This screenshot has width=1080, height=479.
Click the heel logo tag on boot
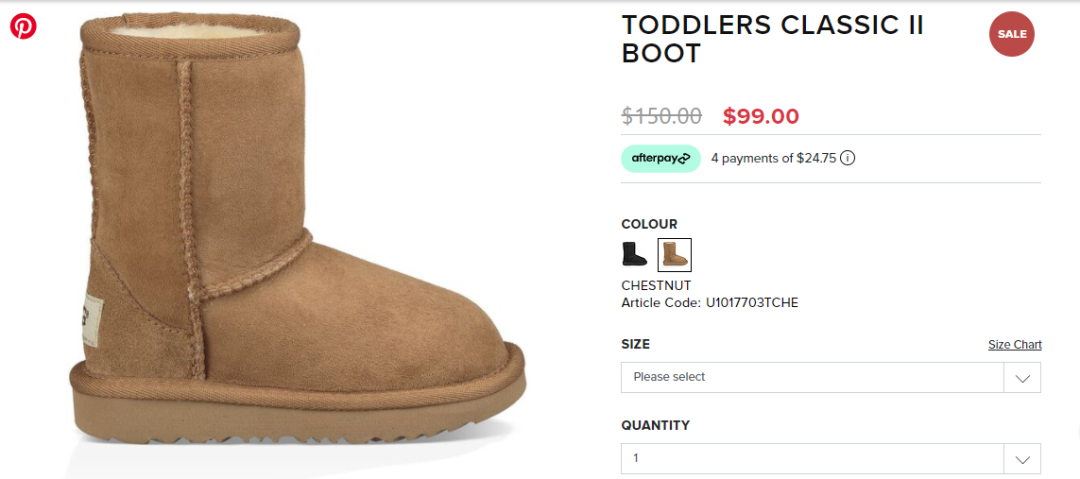point(90,319)
